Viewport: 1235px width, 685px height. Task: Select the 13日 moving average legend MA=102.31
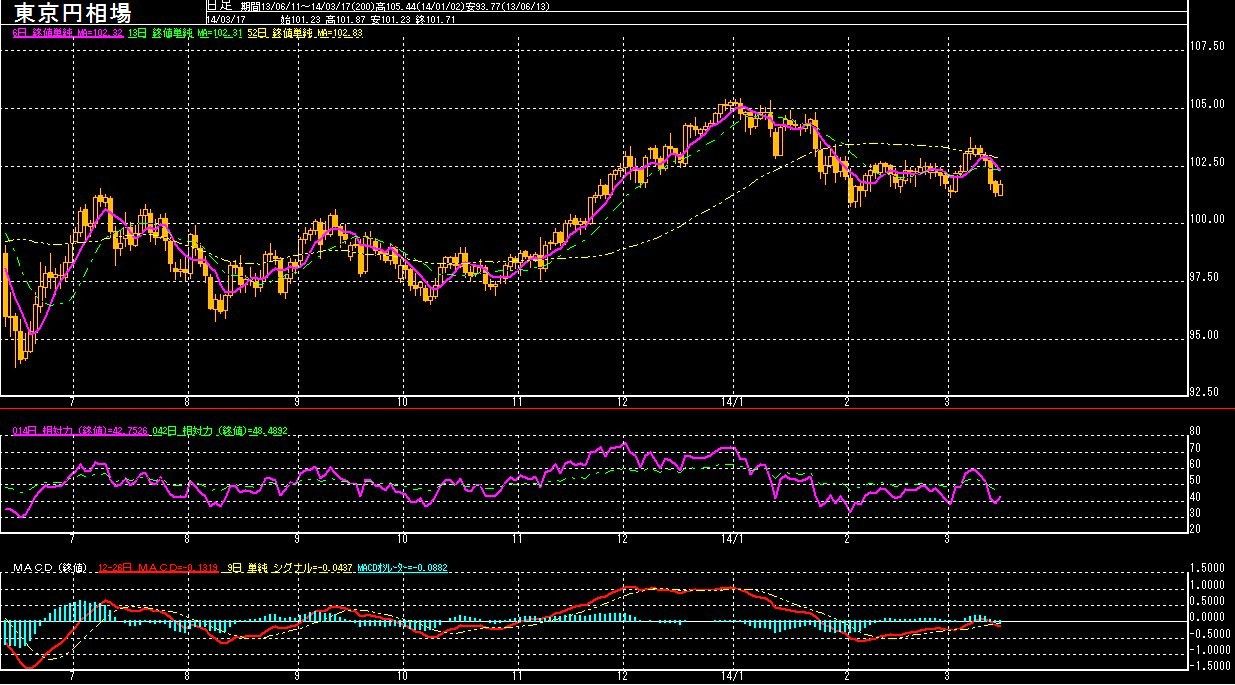pyautogui.click(x=186, y=33)
